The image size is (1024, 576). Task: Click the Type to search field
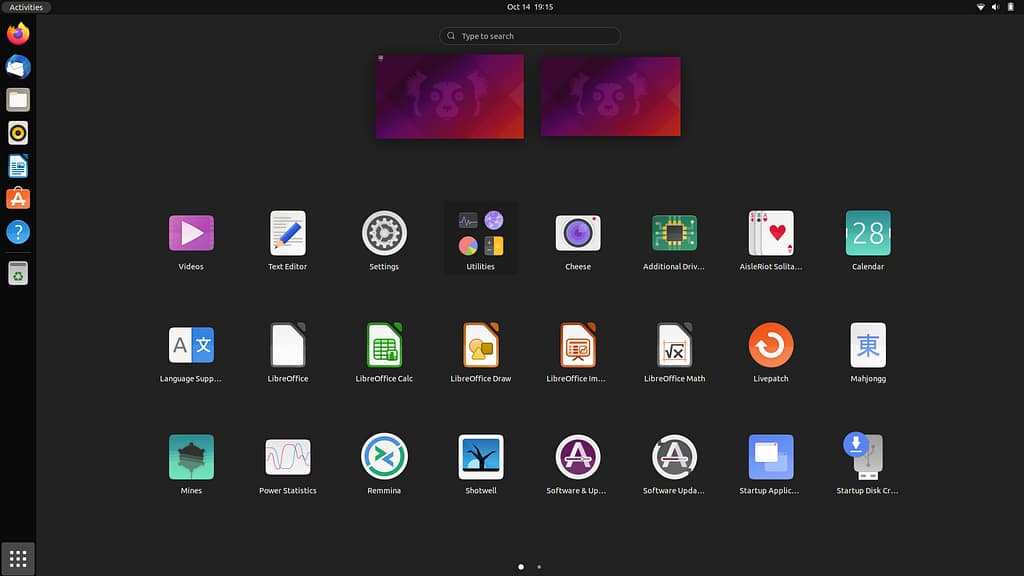[529, 35]
